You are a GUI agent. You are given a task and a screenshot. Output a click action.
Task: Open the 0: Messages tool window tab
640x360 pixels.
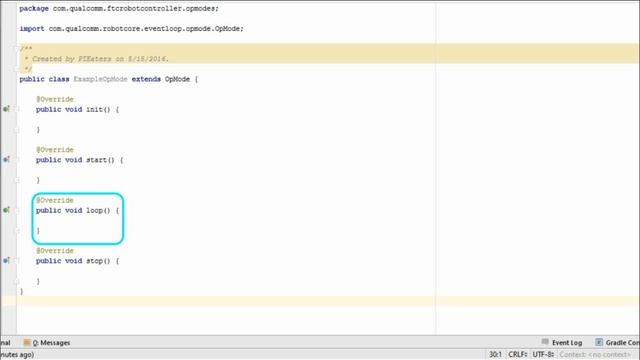click(47, 342)
